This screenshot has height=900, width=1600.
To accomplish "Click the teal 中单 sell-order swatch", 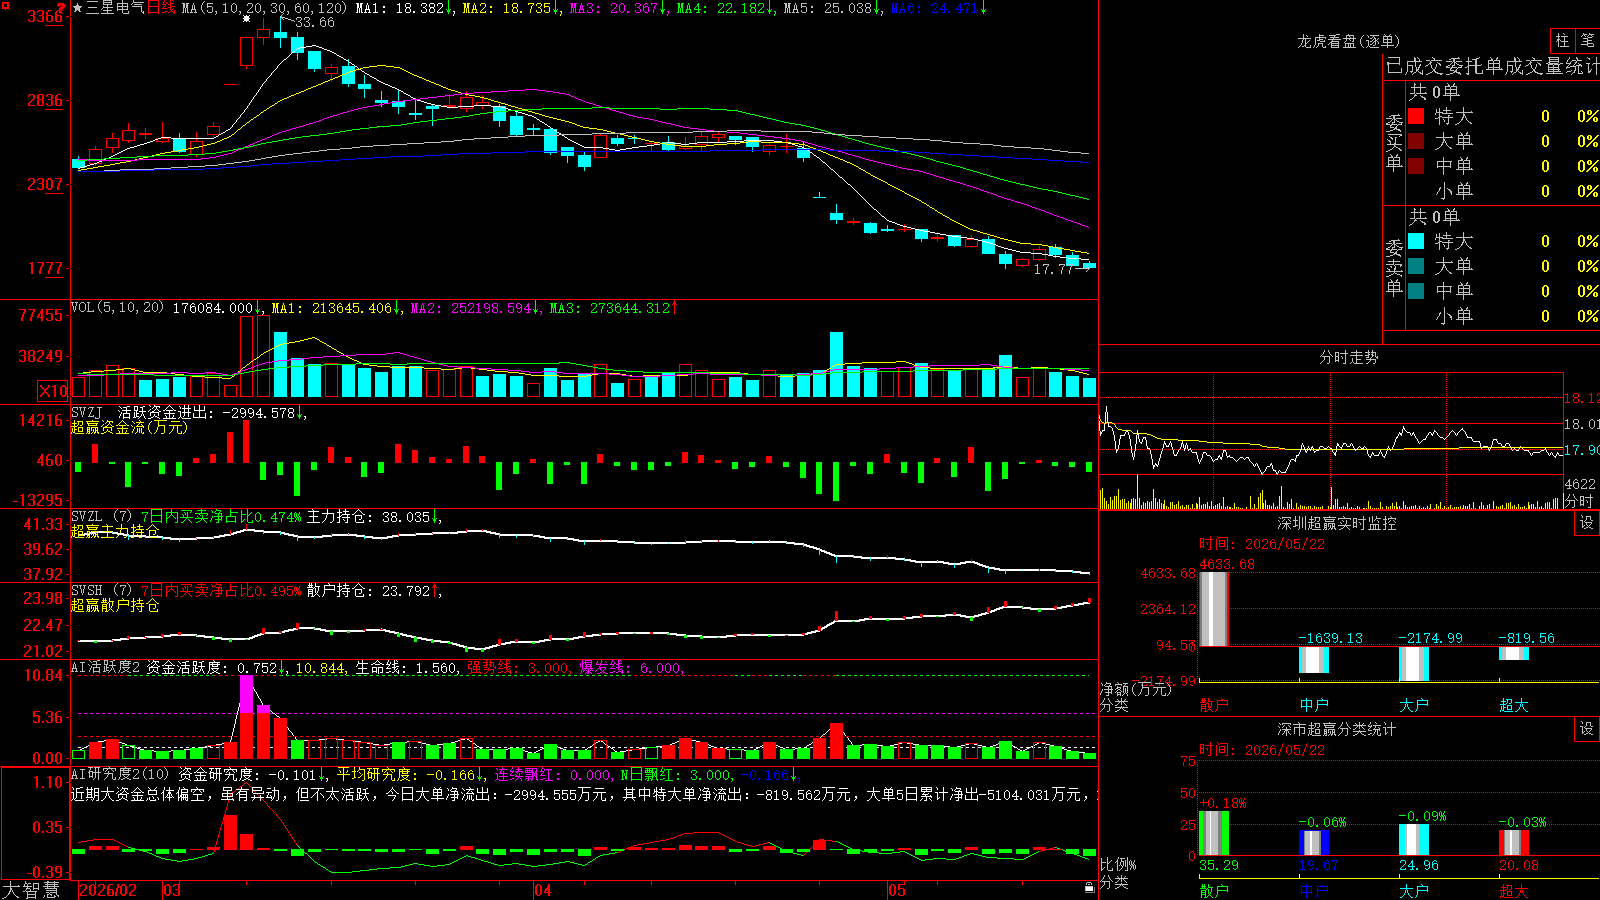I will 1416,290.
